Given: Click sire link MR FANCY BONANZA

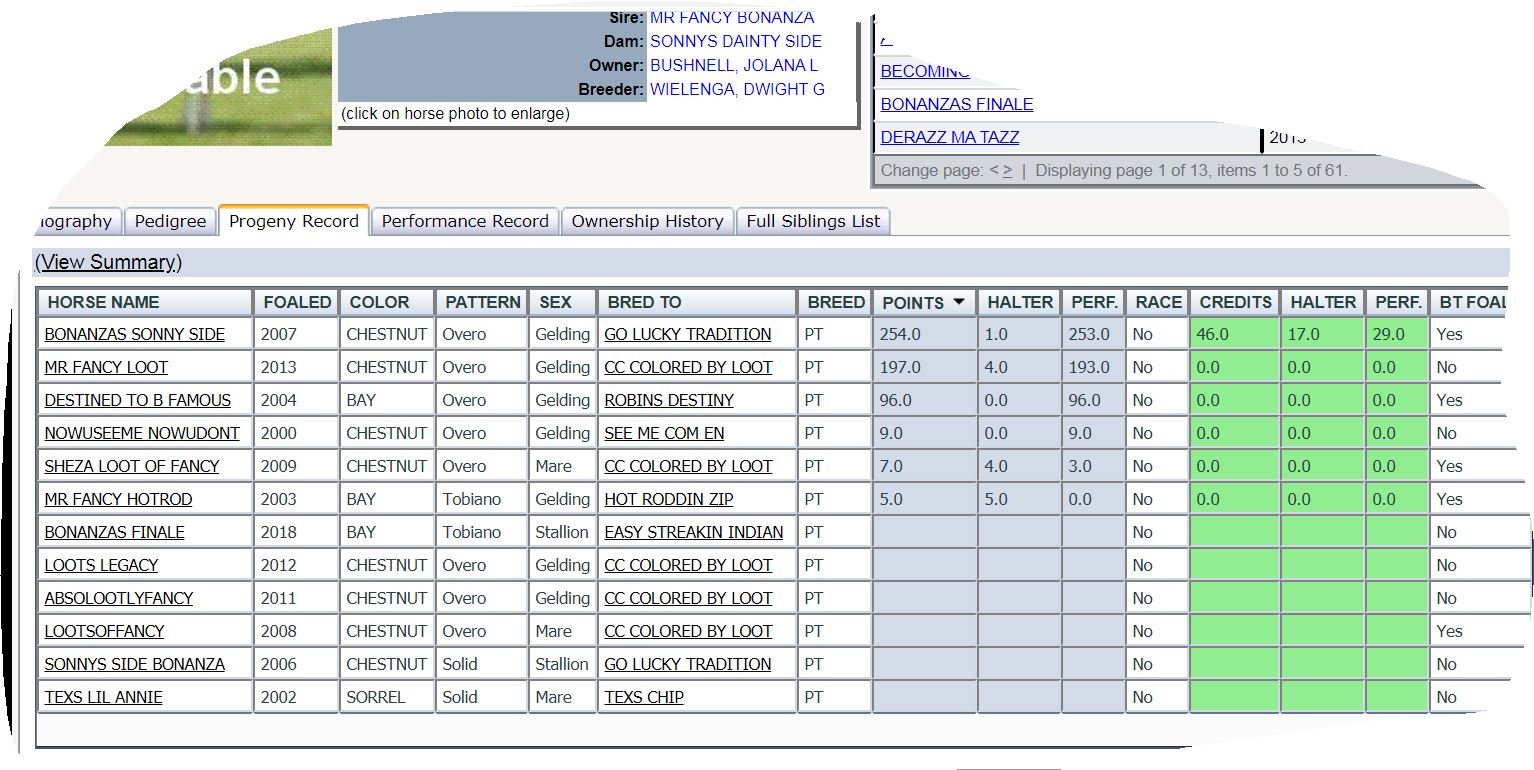Looking at the screenshot, I should pyautogui.click(x=732, y=18).
